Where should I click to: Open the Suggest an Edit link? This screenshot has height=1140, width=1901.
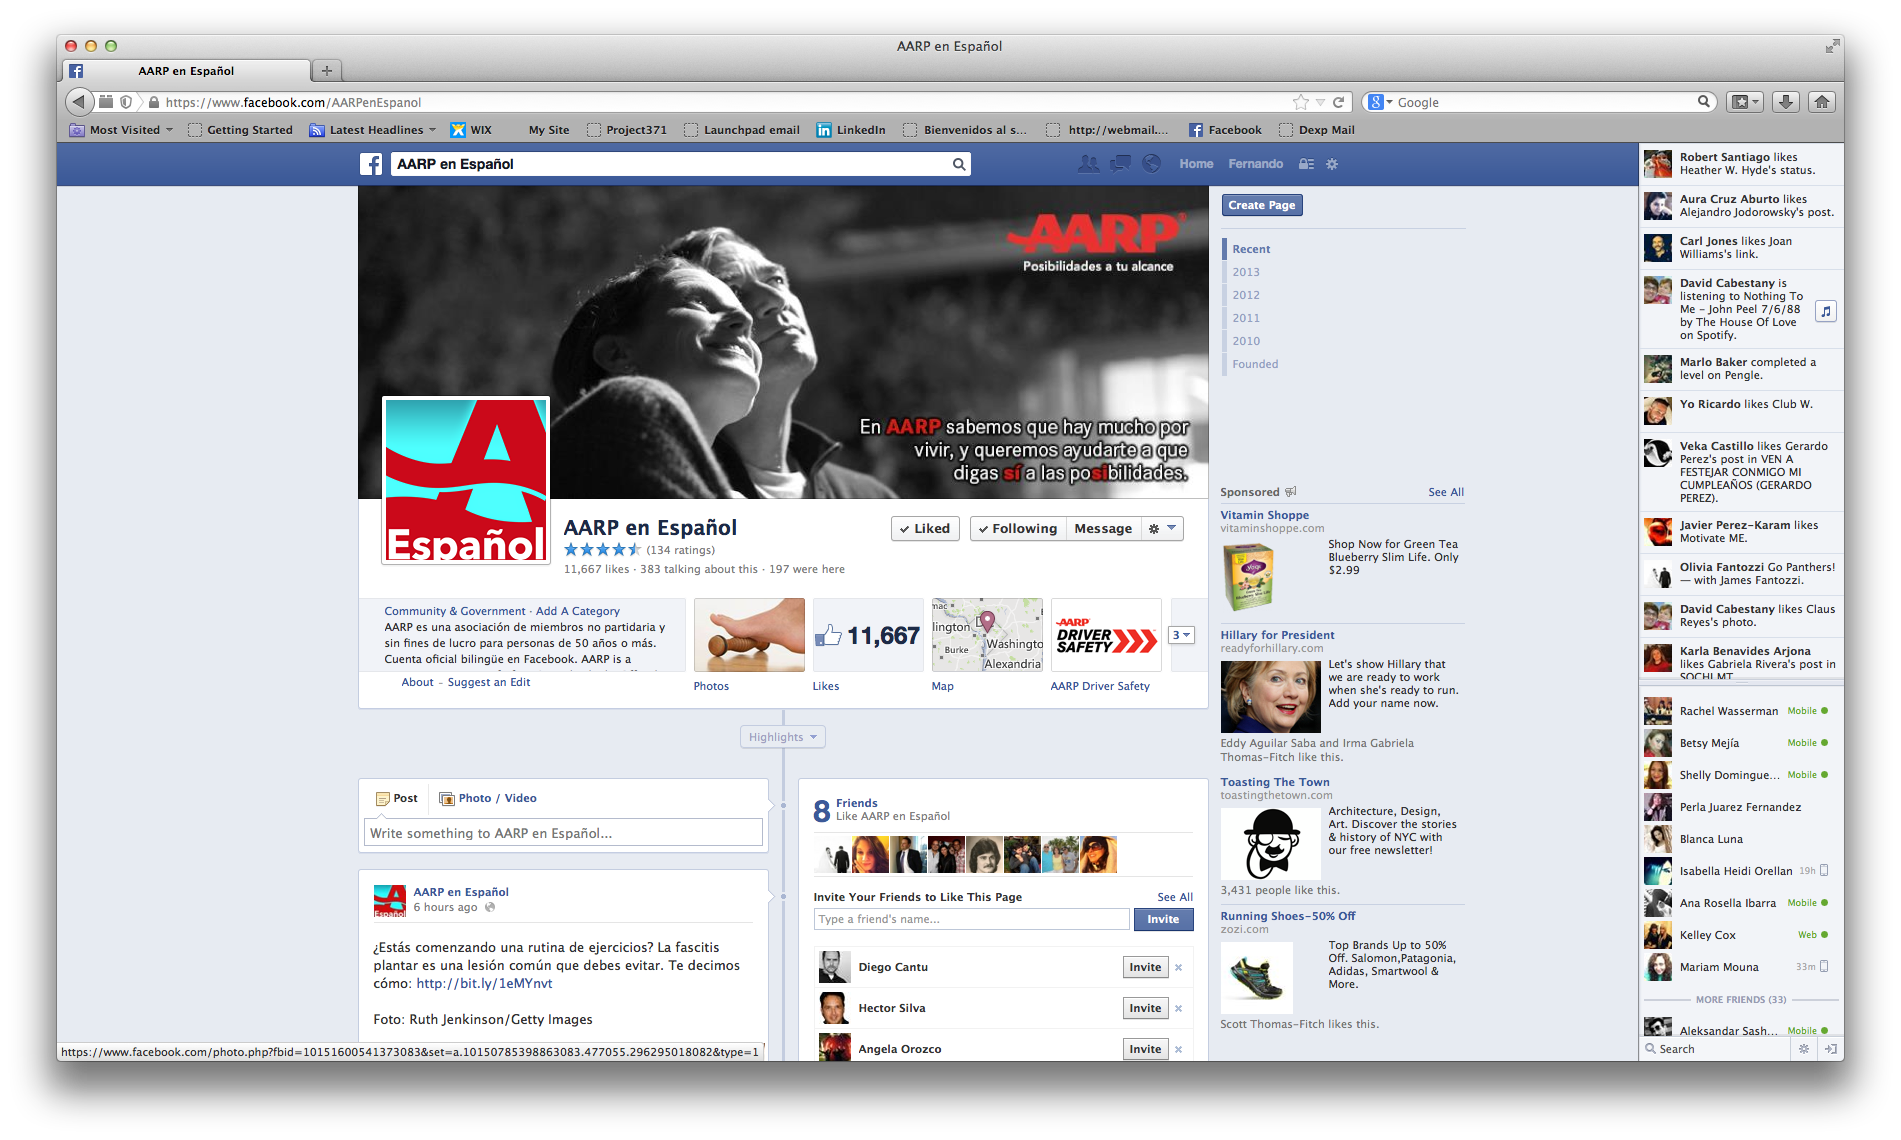(488, 682)
